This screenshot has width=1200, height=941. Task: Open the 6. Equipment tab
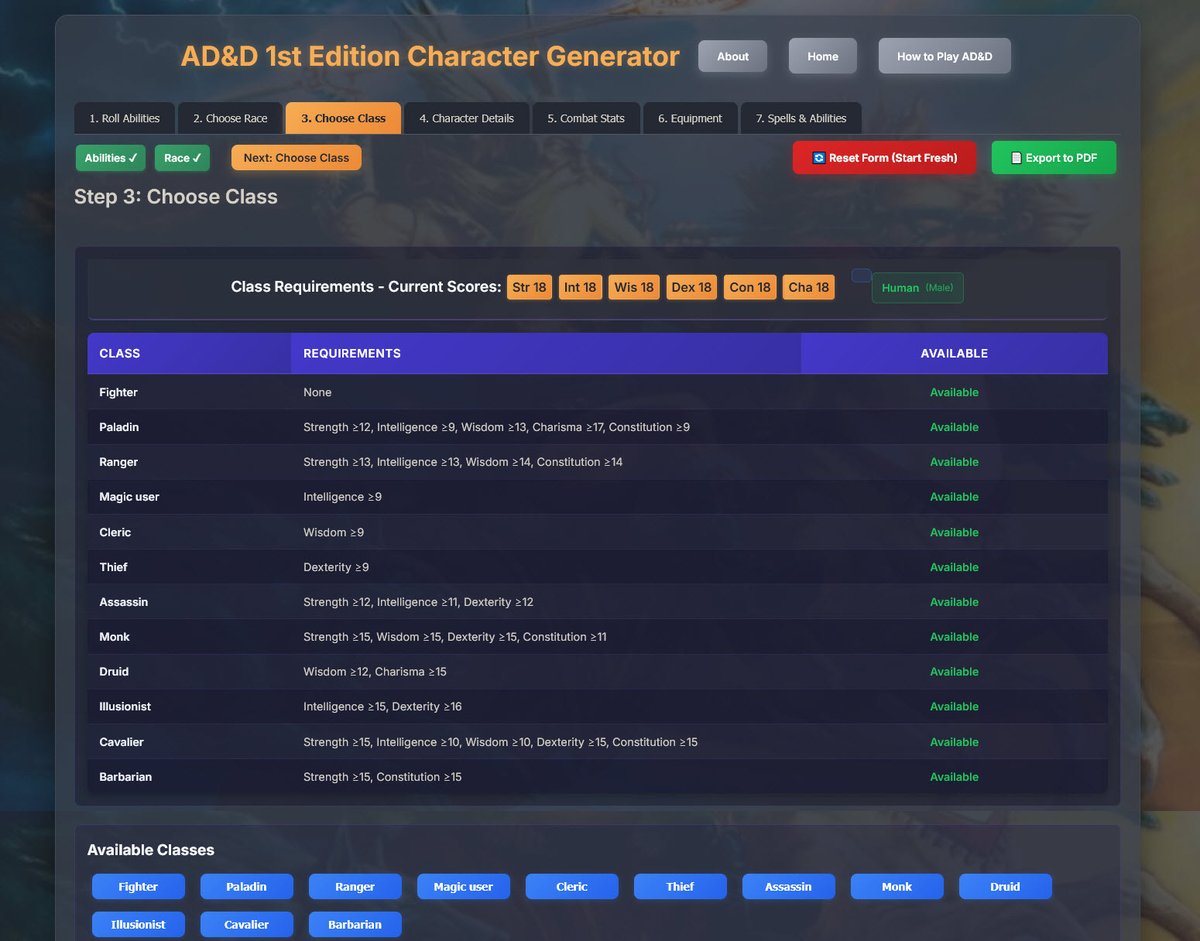coord(690,118)
